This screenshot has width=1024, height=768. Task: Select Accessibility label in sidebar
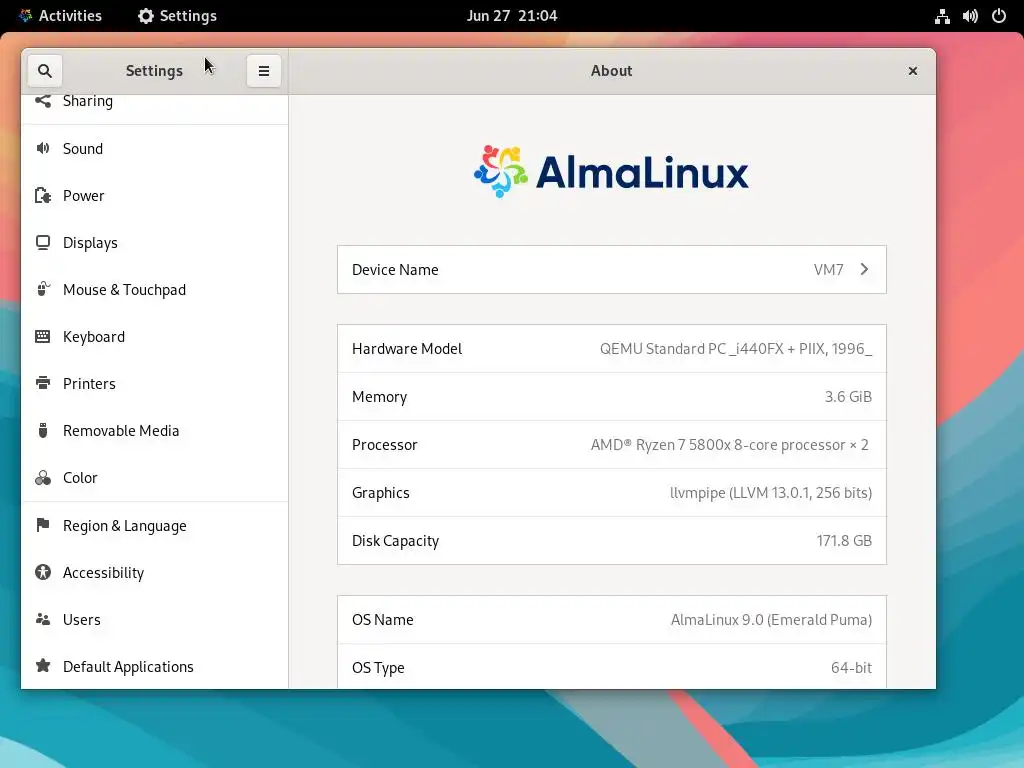click(x=103, y=573)
